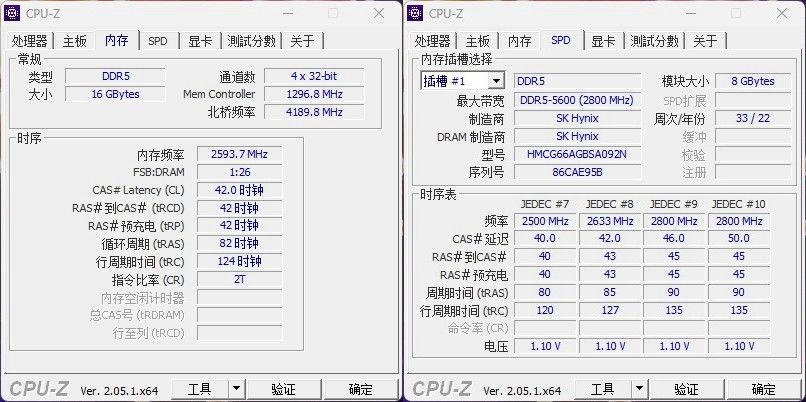The image size is (806, 402).
Task: Click the 2T command rate value
Action: tap(239, 280)
